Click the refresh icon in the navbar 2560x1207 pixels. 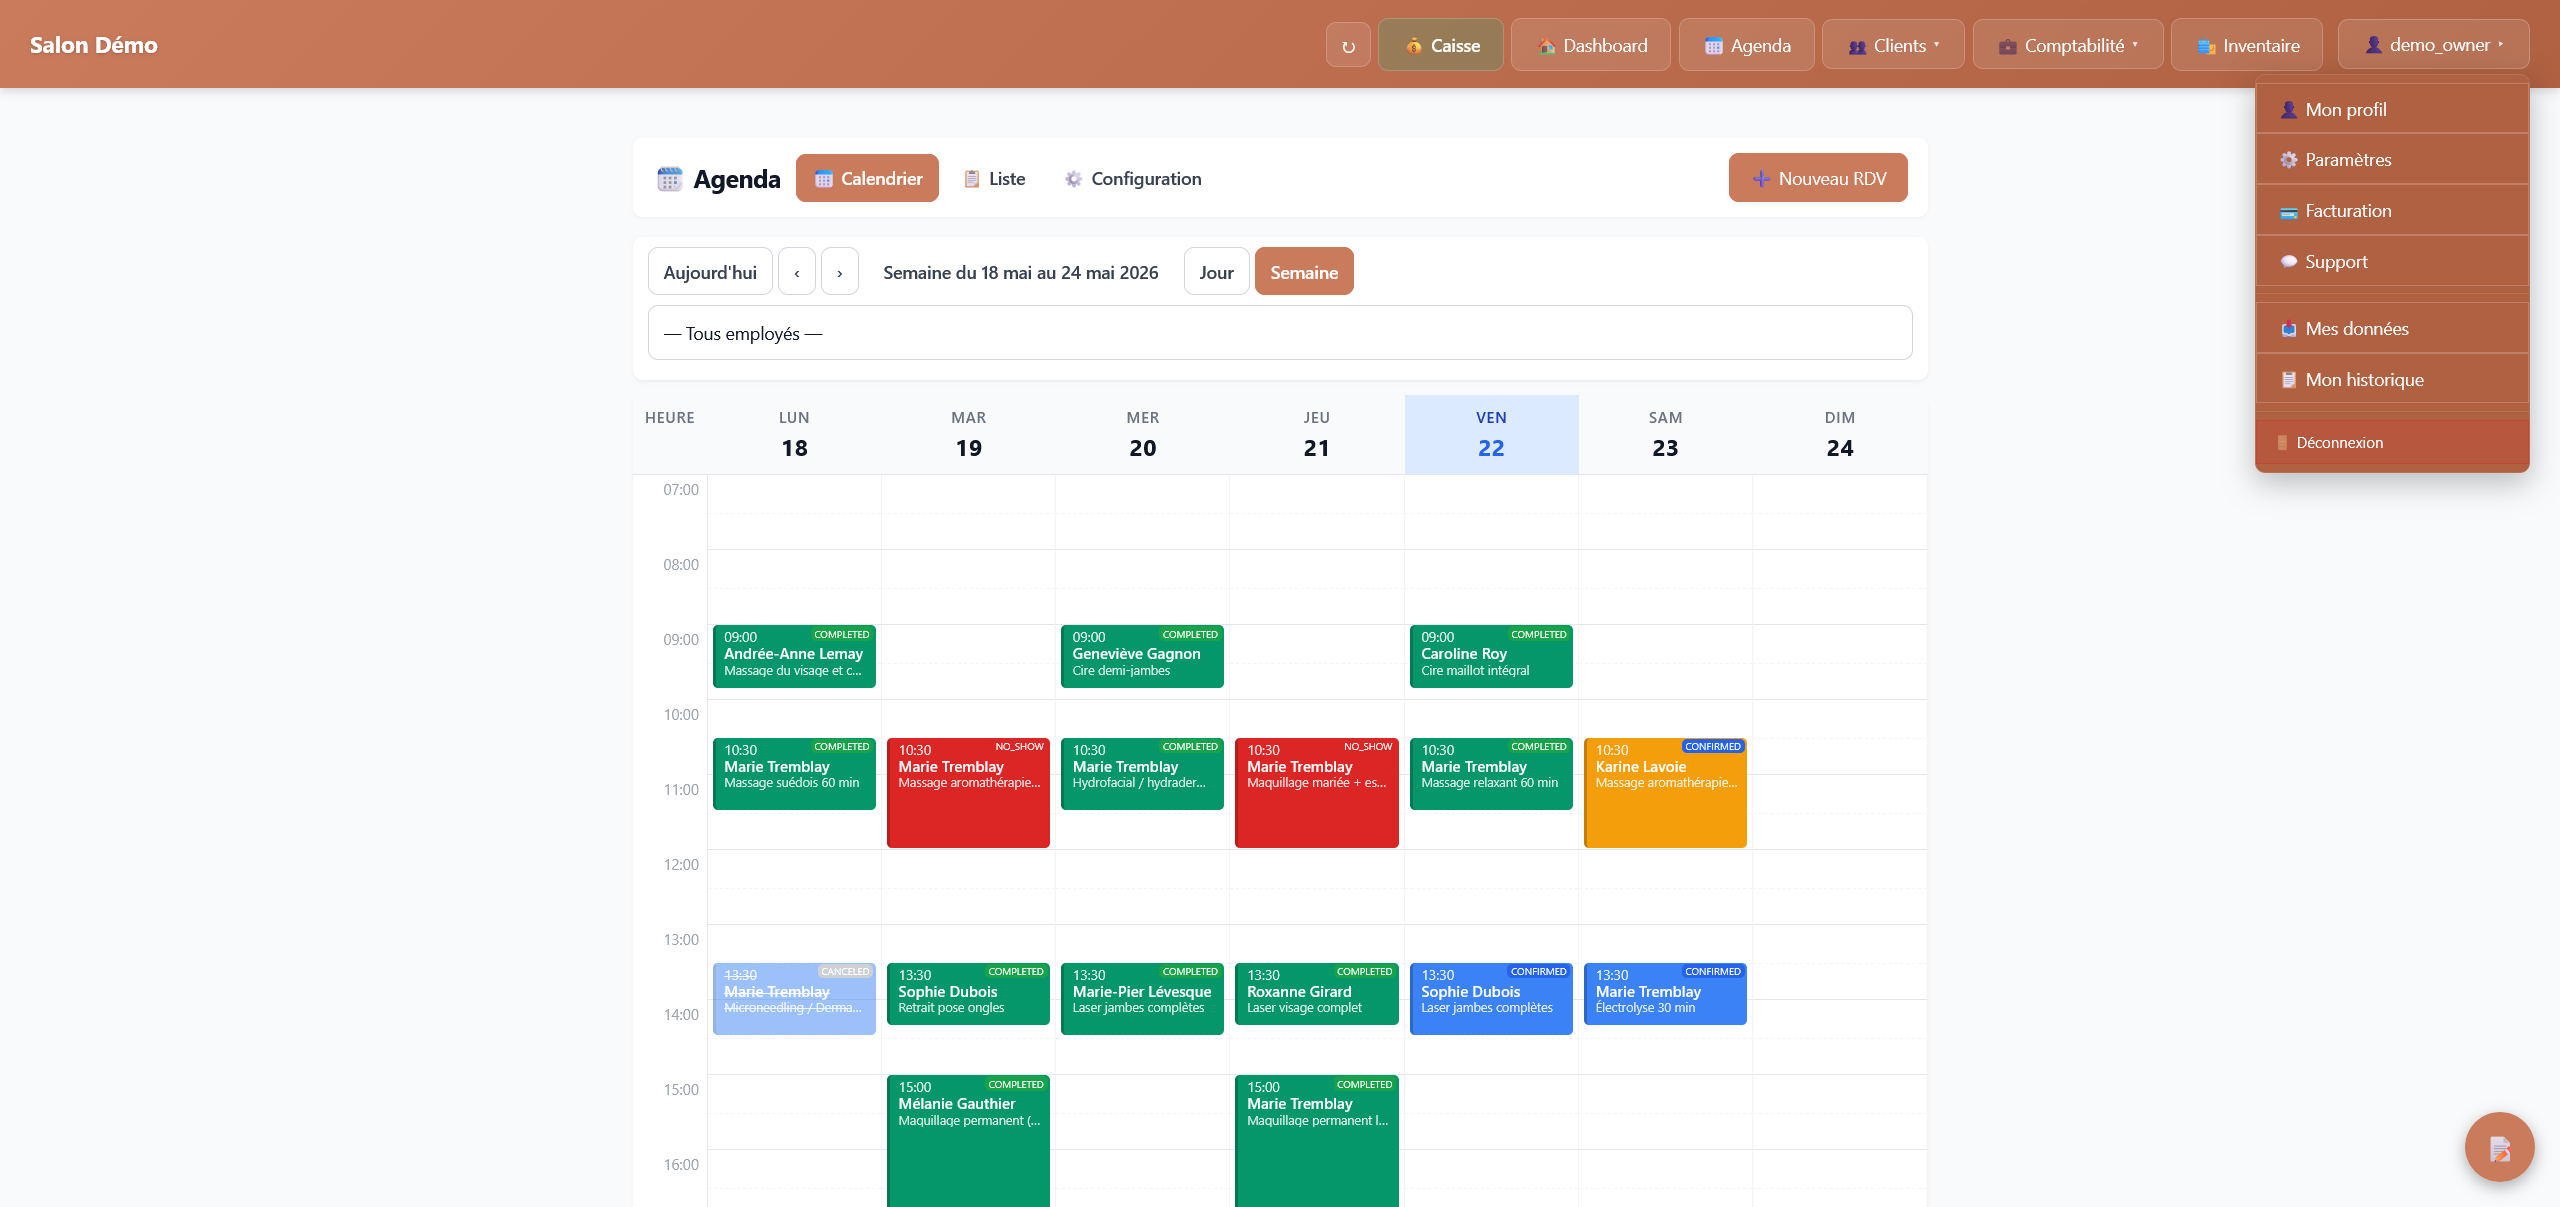1348,45
